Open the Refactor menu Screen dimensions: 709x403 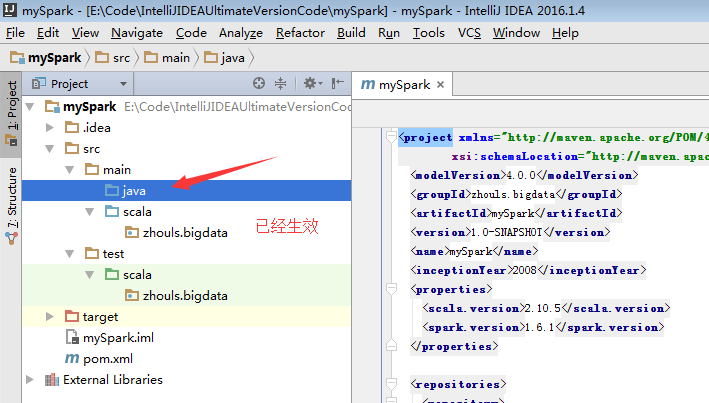click(300, 33)
